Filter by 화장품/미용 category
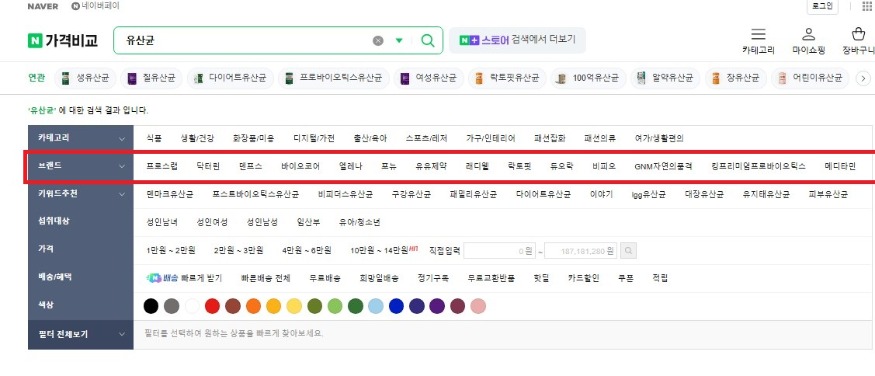The image size is (875, 376). pyautogui.click(x=253, y=138)
